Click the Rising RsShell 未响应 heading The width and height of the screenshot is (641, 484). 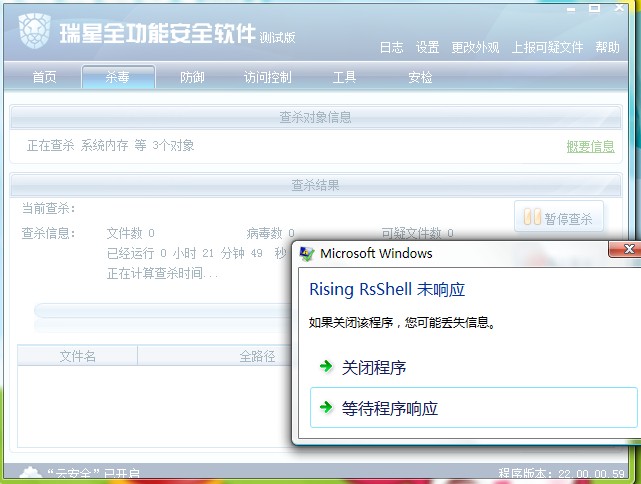tap(387, 289)
